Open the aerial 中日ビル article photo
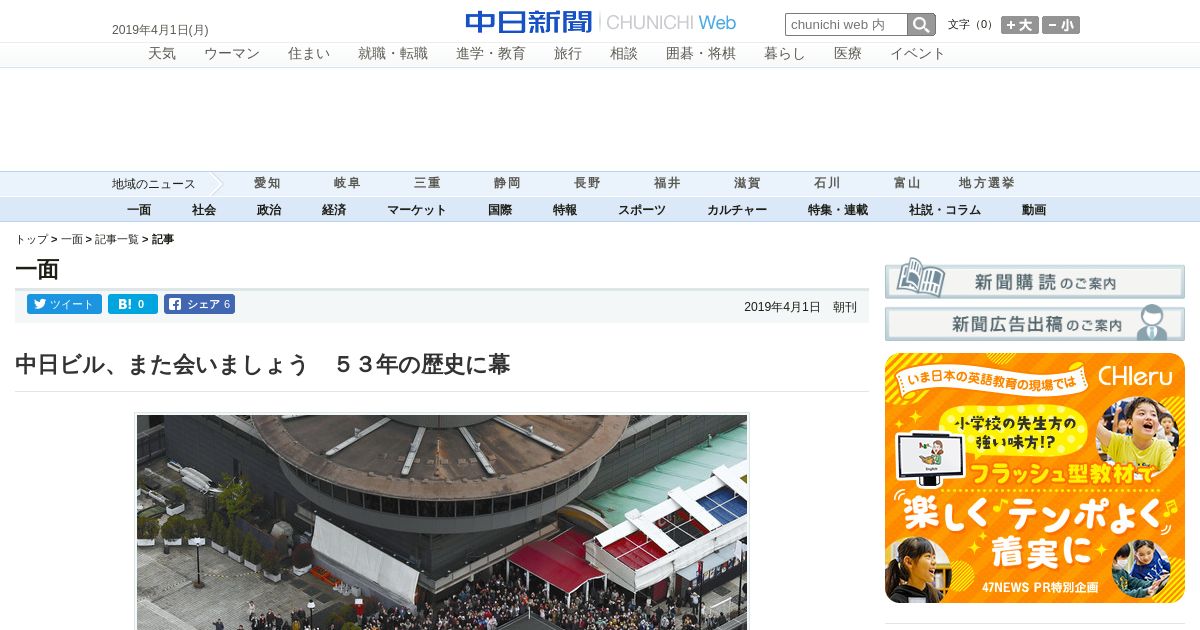The height and width of the screenshot is (630, 1200). [442, 522]
